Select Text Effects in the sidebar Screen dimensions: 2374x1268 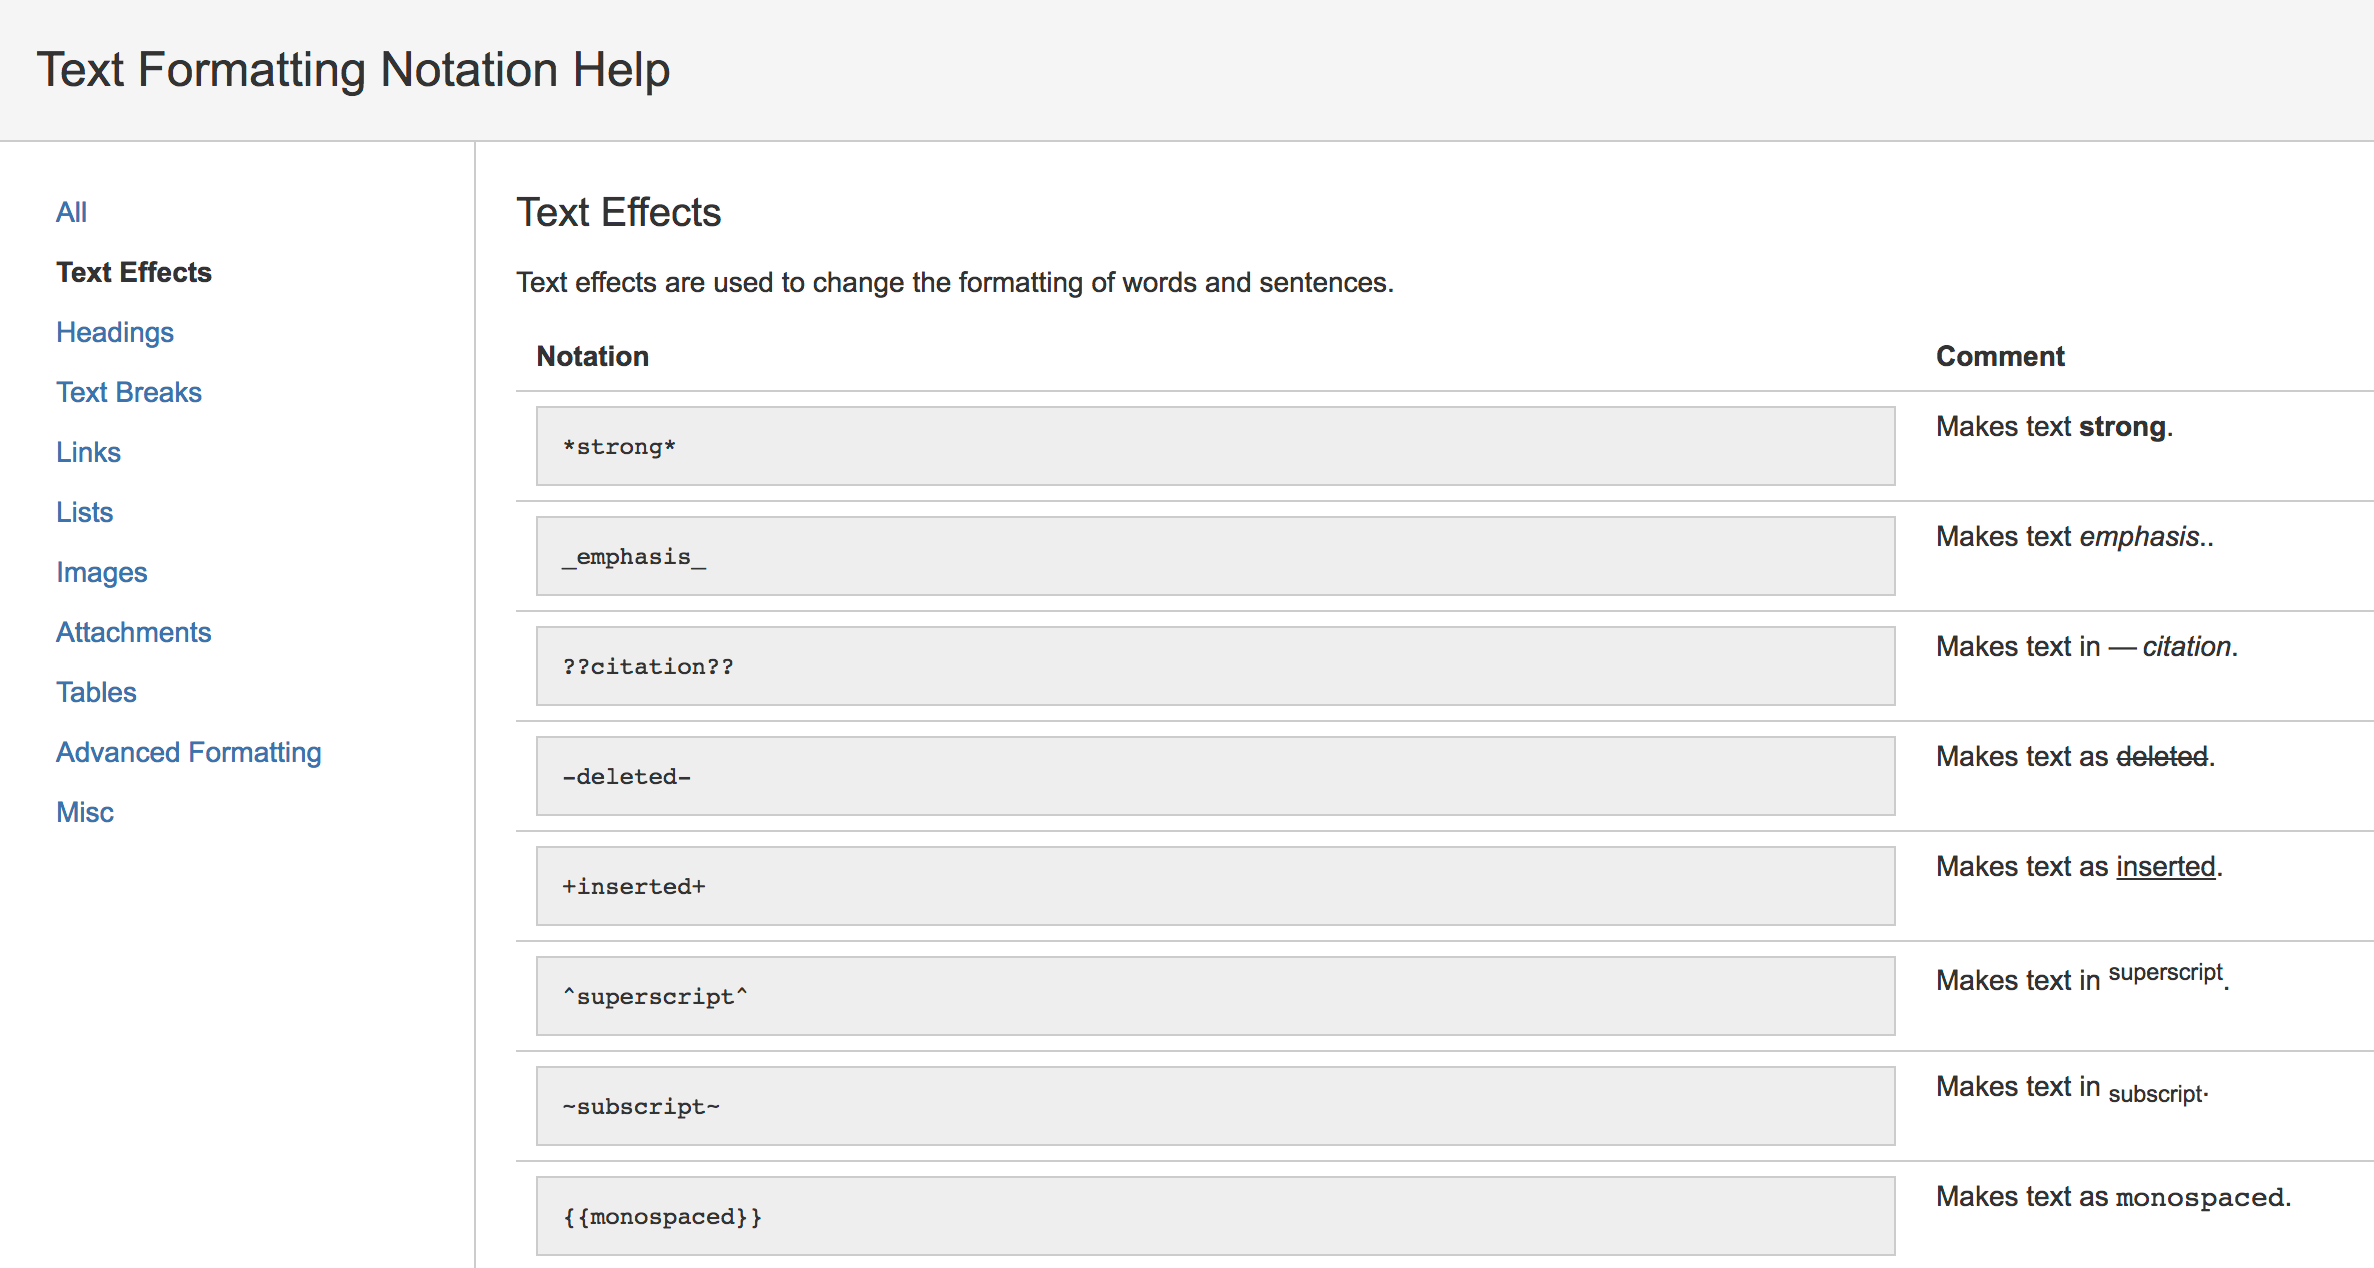(x=133, y=271)
